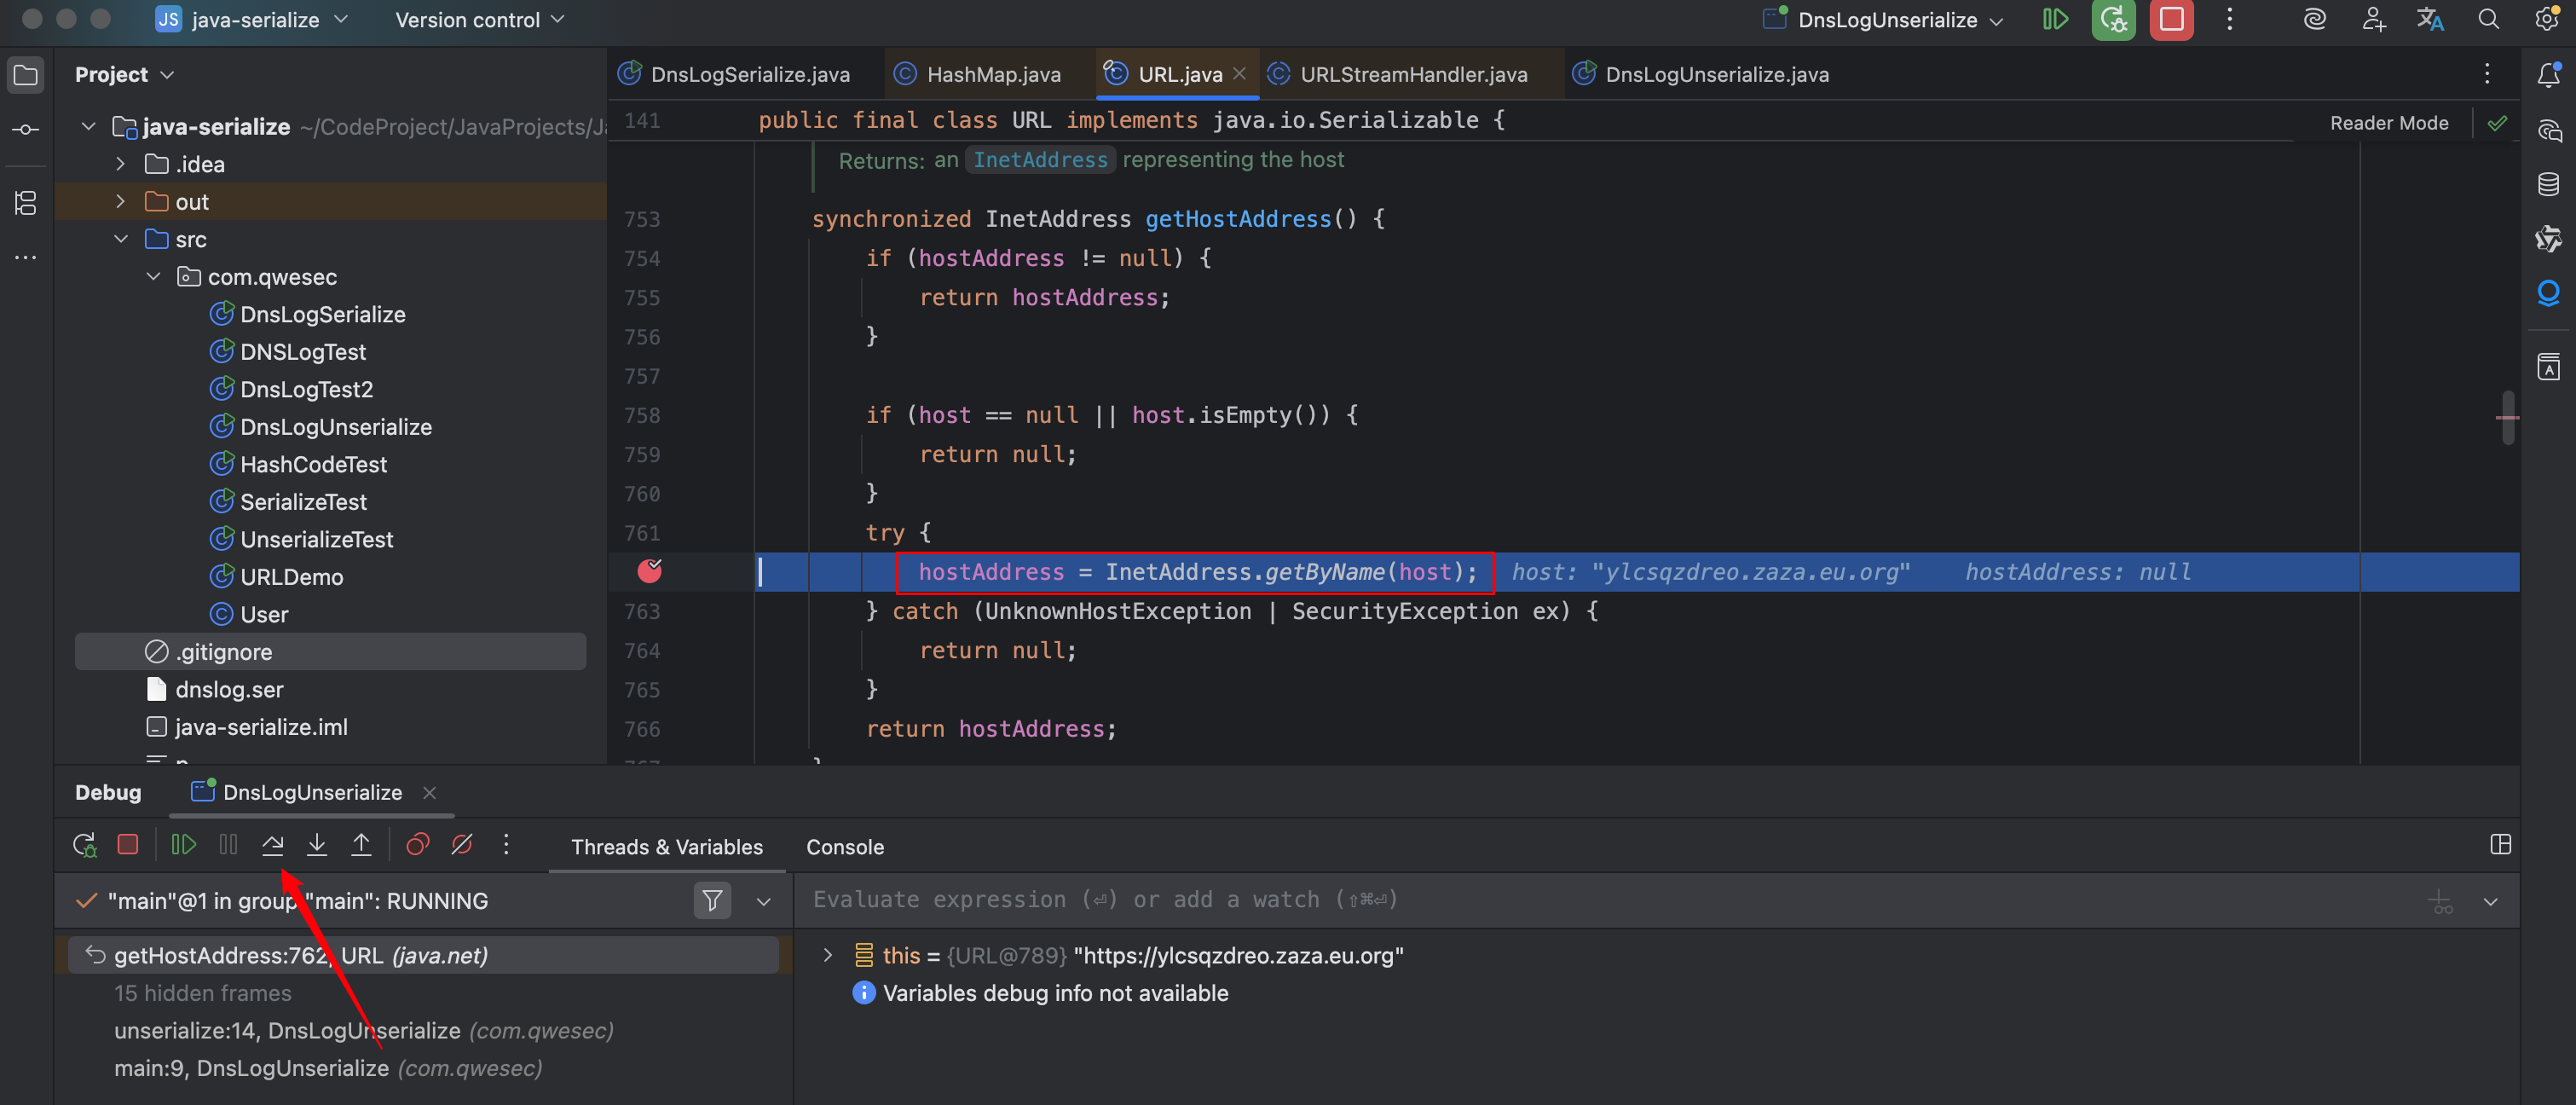The height and width of the screenshot is (1105, 2576).
Task: Switch to the Console tab
Action: (x=844, y=847)
